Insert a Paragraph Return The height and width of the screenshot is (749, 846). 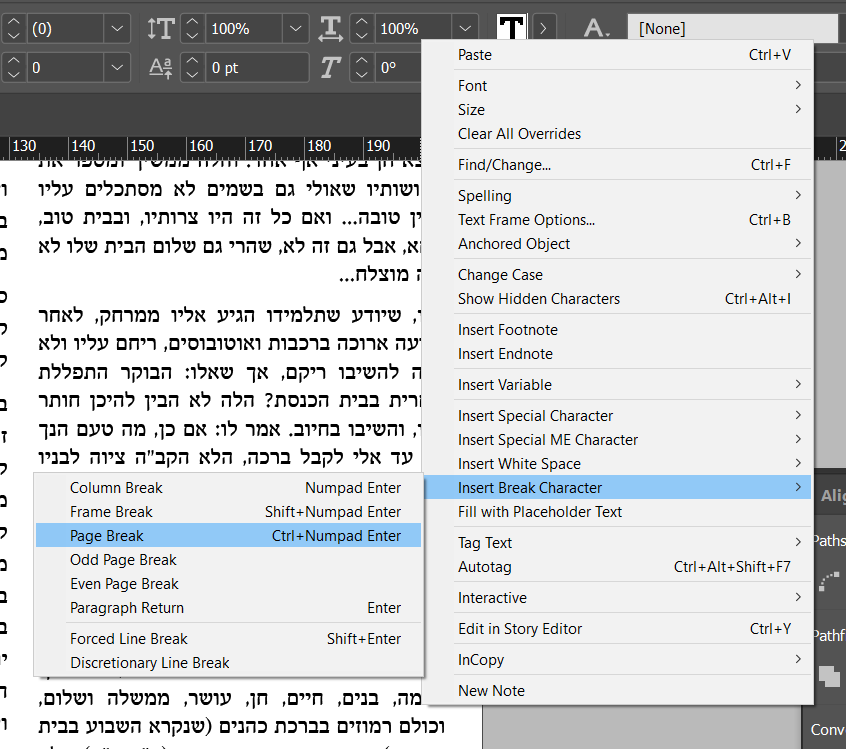(228, 608)
